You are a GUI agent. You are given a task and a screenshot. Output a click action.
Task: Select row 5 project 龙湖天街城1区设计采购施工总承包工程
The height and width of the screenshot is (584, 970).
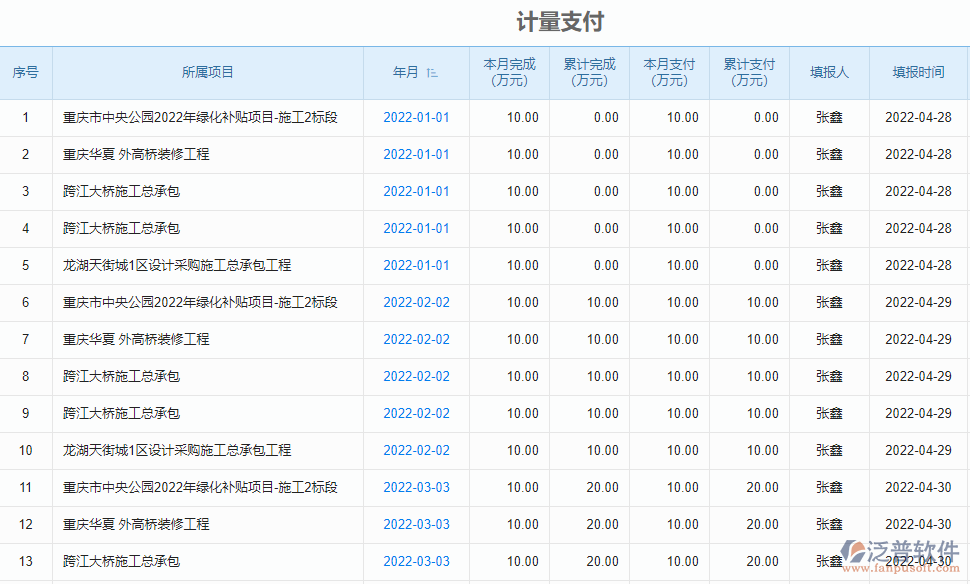[177, 266]
